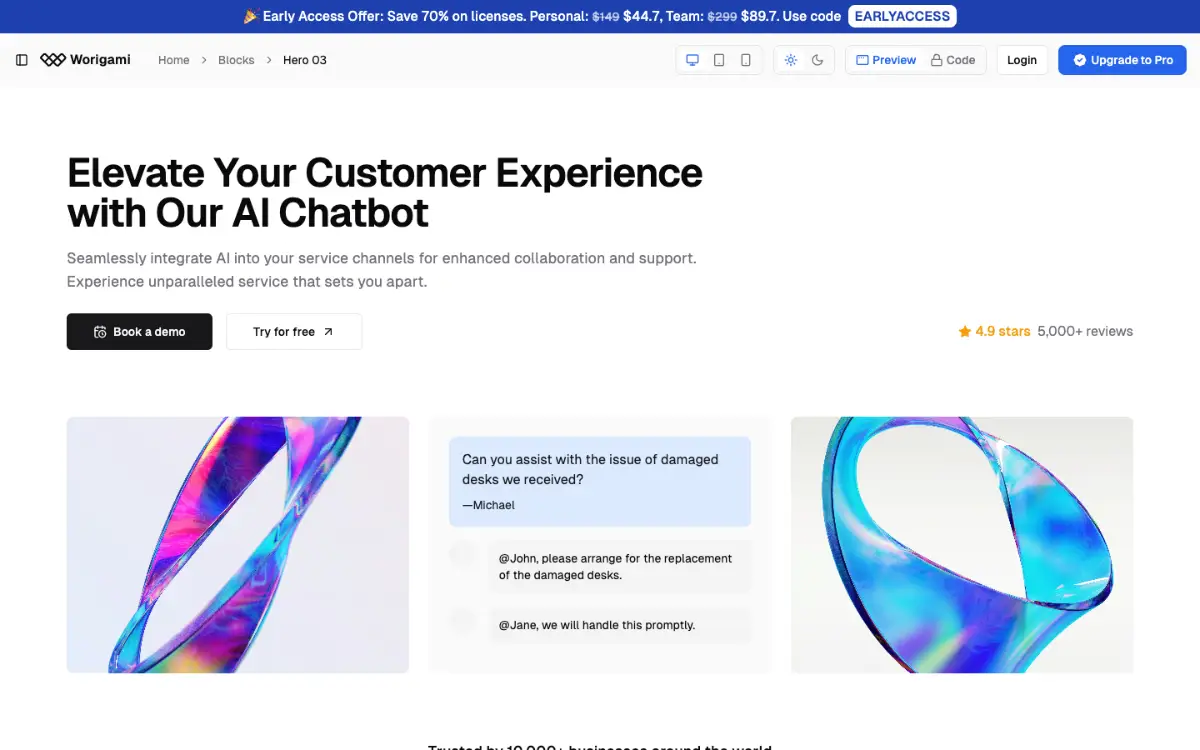Image resolution: width=1200 pixels, height=750 pixels.
Task: Click the Worigami logo
Action: click(85, 60)
